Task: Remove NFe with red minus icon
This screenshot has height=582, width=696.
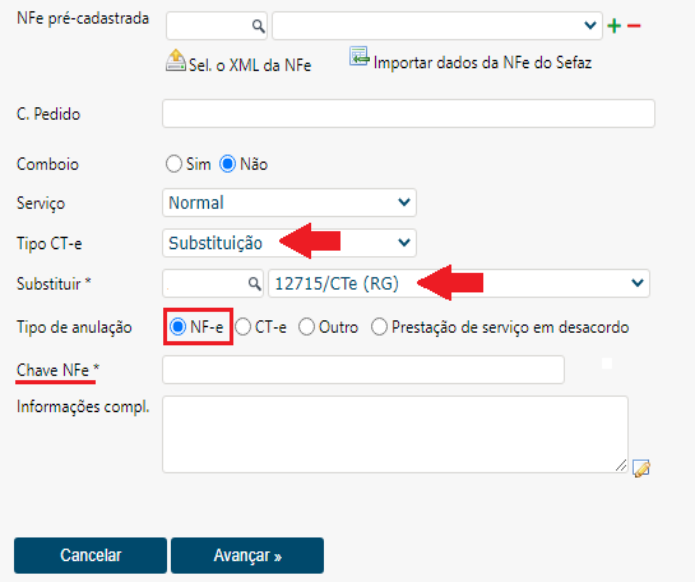Action: pos(634,26)
